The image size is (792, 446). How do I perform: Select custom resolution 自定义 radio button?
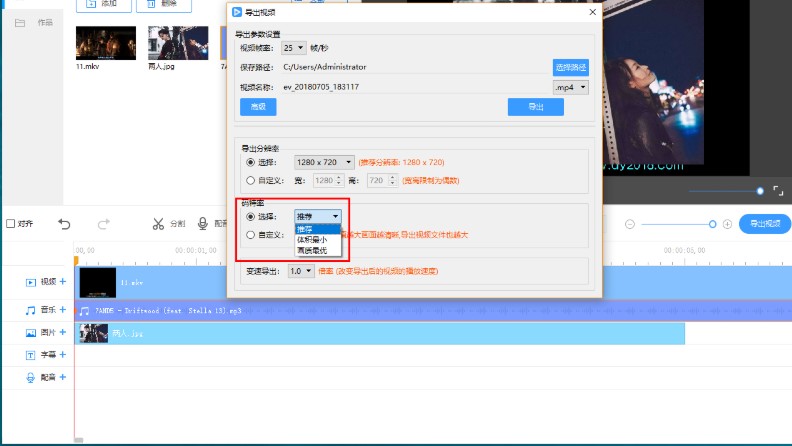(x=251, y=181)
